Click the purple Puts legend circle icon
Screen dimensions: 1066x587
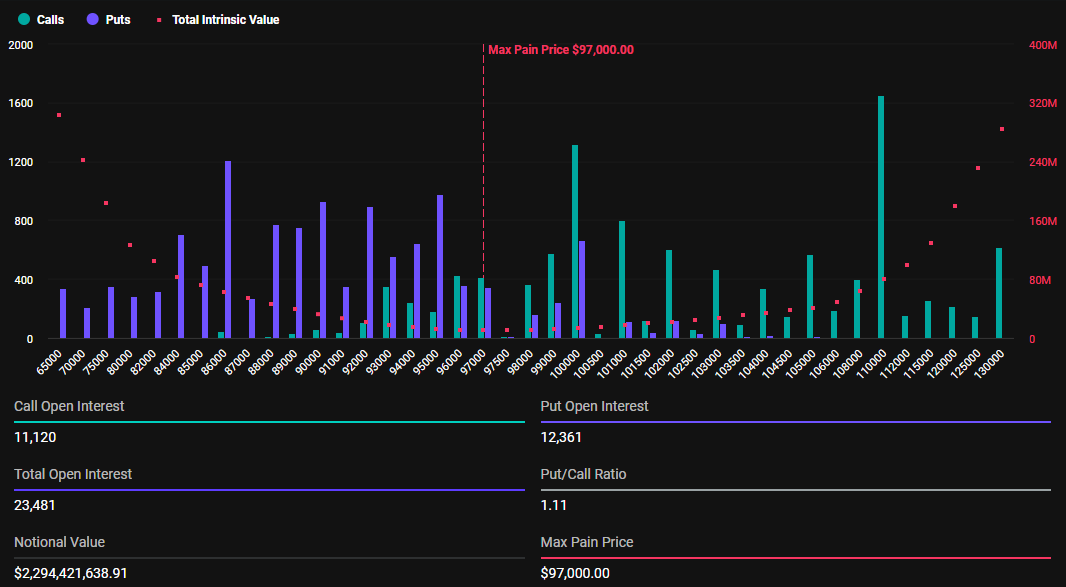tap(93, 20)
